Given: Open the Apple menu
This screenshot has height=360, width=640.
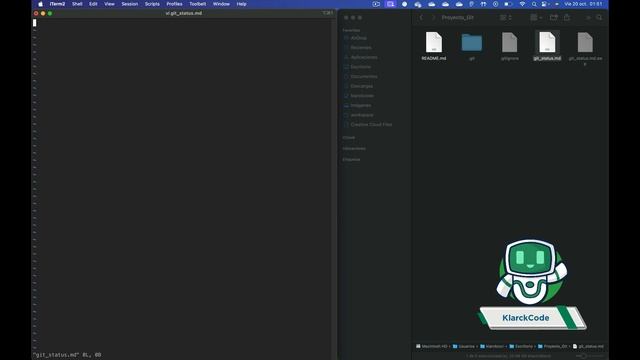Looking at the screenshot, I should pos(40,4).
